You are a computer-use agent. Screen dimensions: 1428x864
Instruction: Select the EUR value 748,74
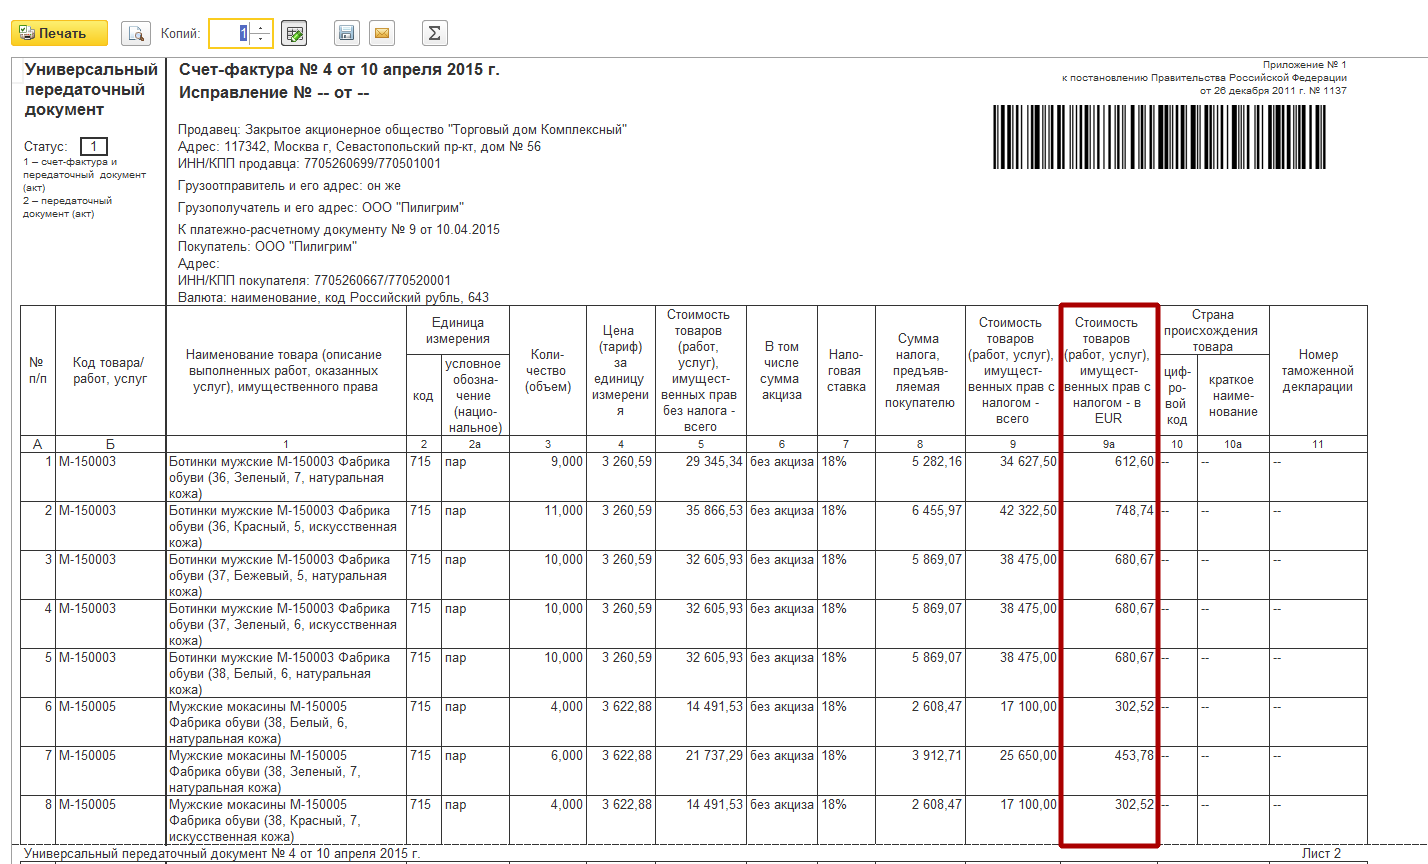[x=1134, y=511]
